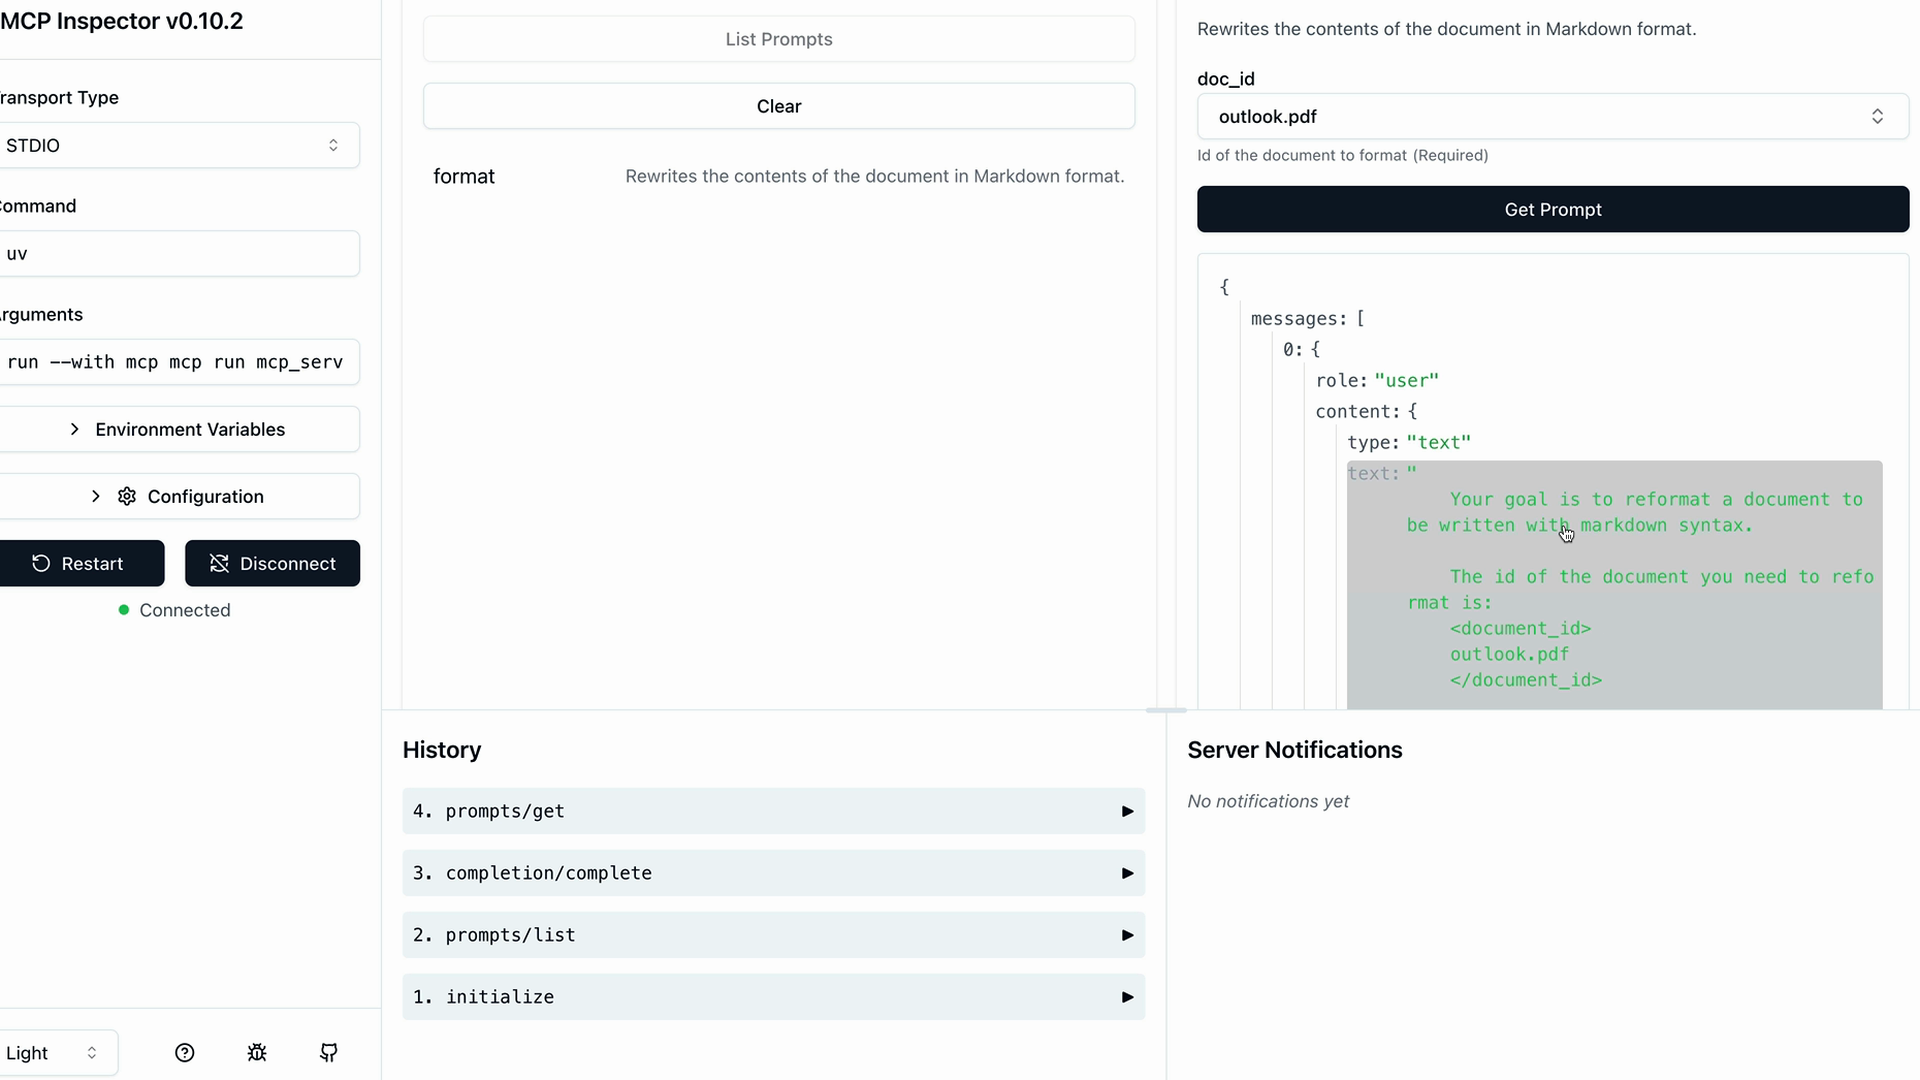
Task: Click the role "user" JSON value
Action: coord(1406,381)
